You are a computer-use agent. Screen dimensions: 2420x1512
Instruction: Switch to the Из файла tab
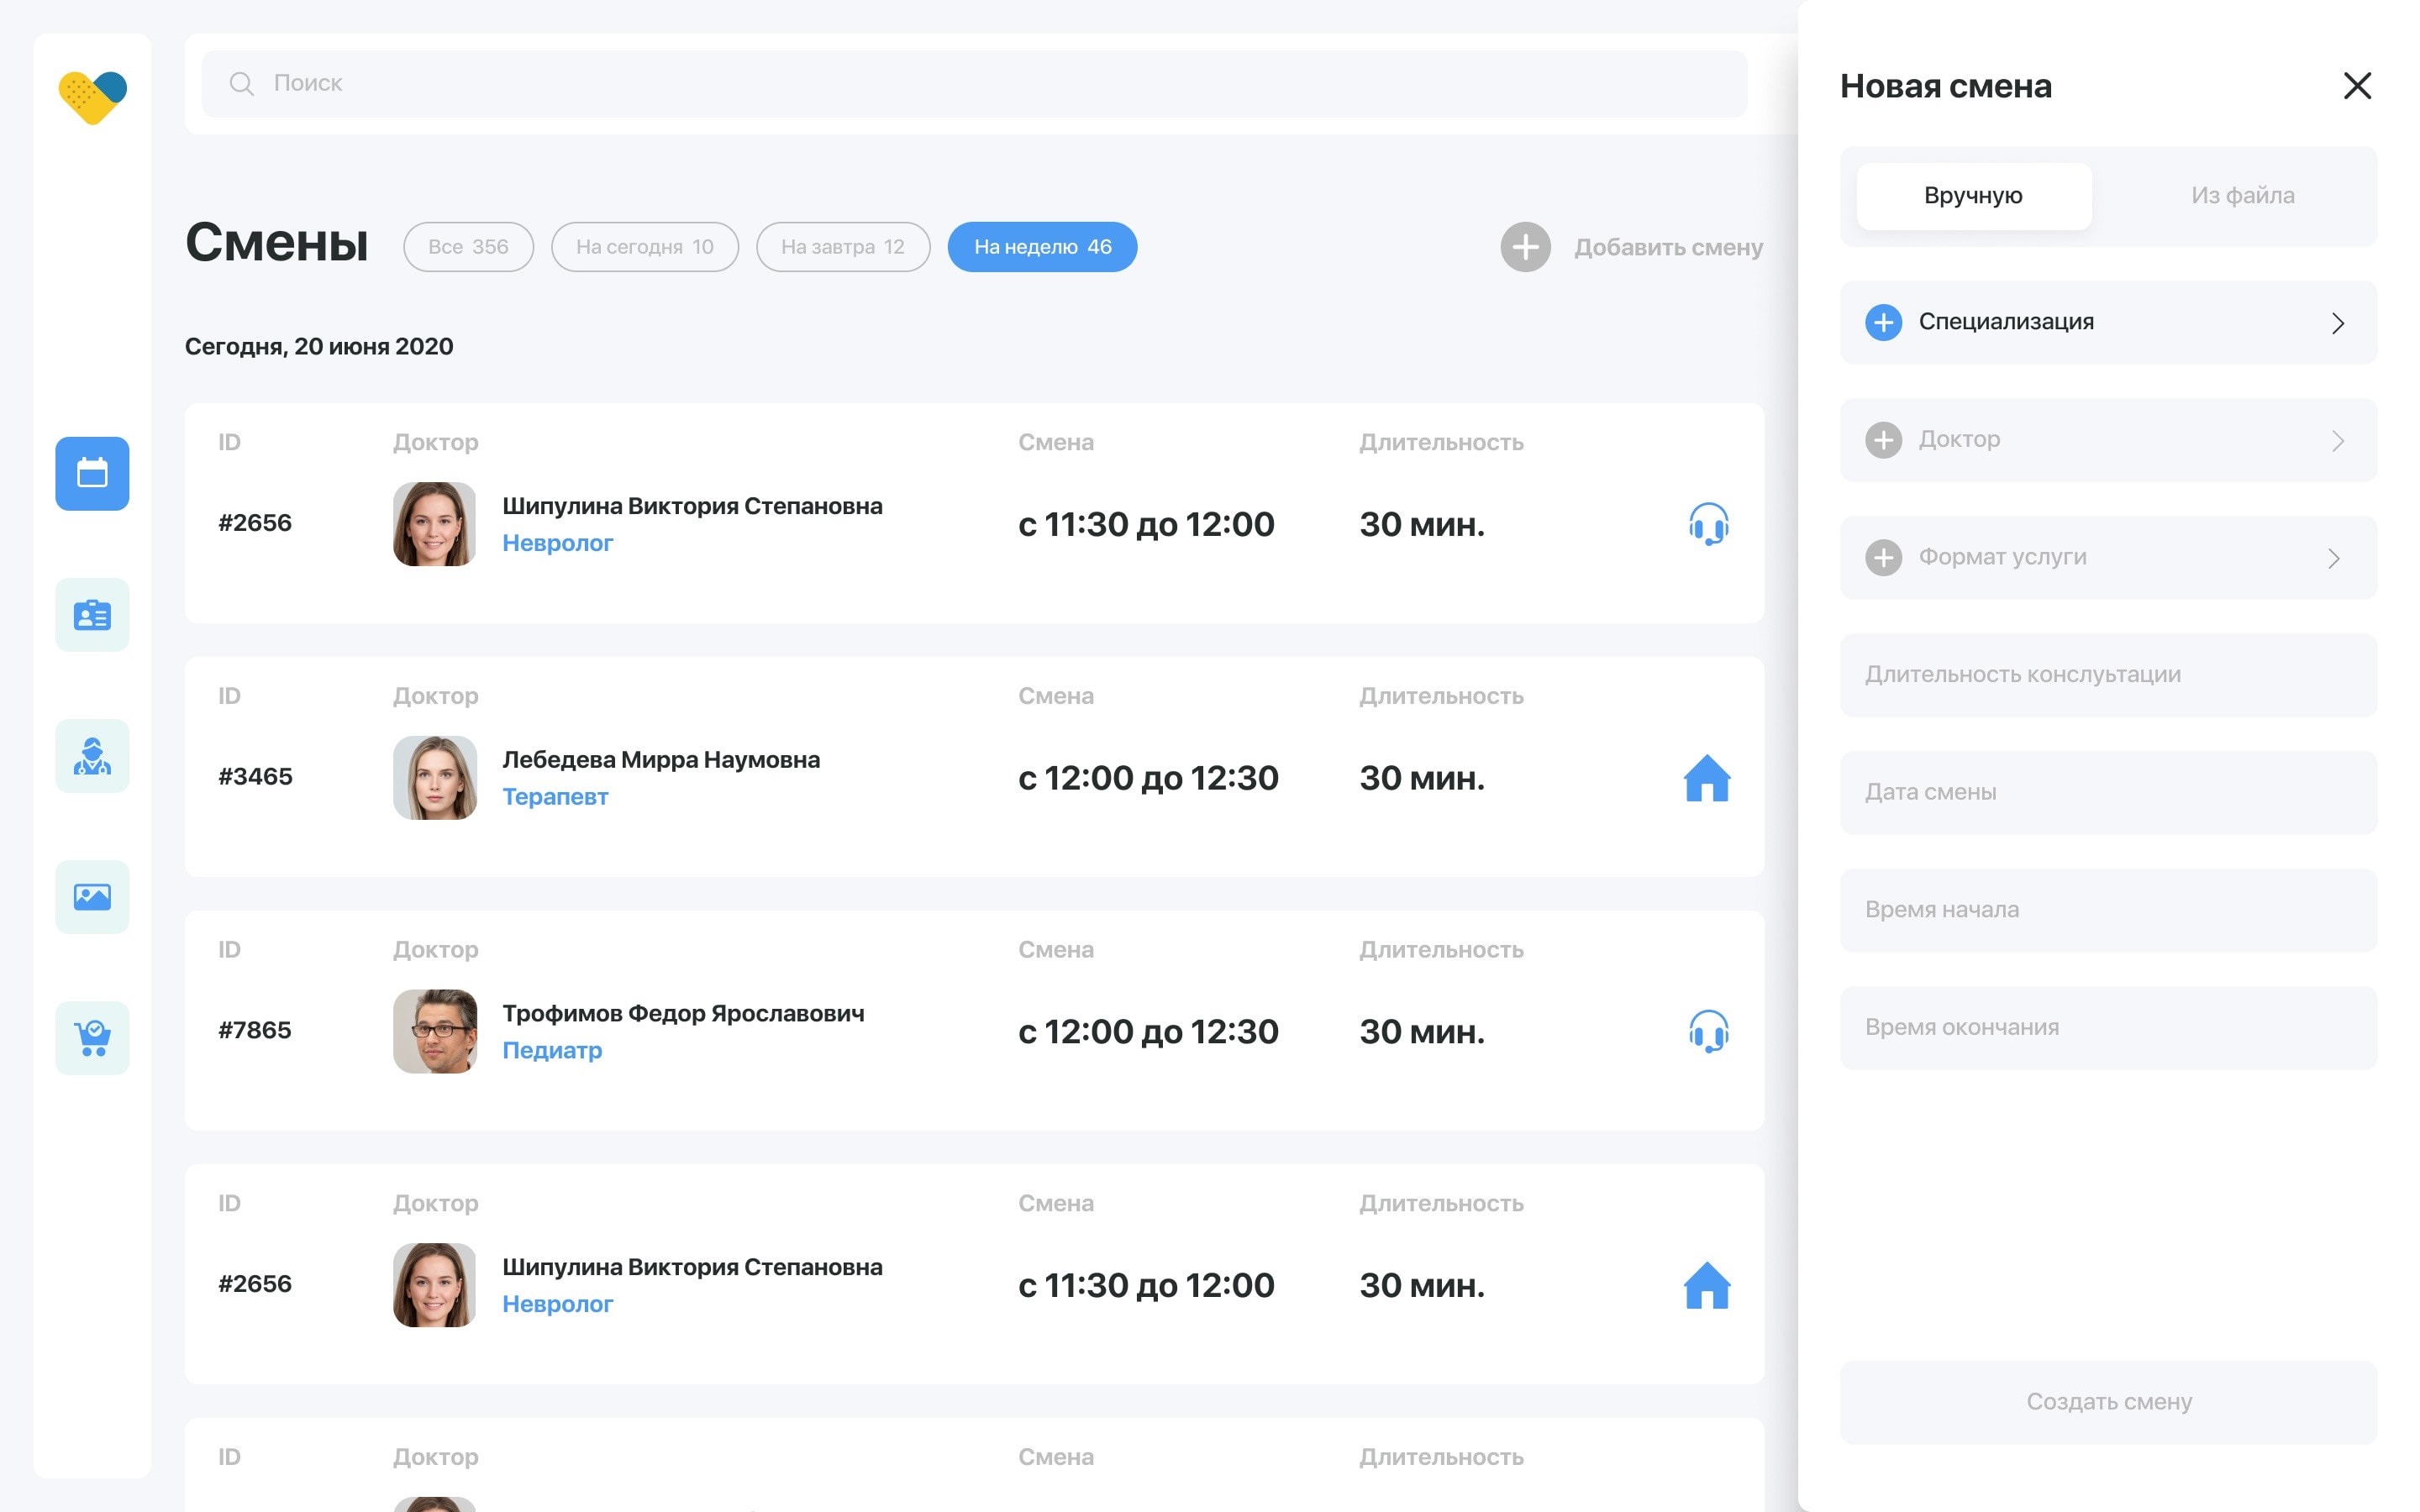click(2242, 196)
